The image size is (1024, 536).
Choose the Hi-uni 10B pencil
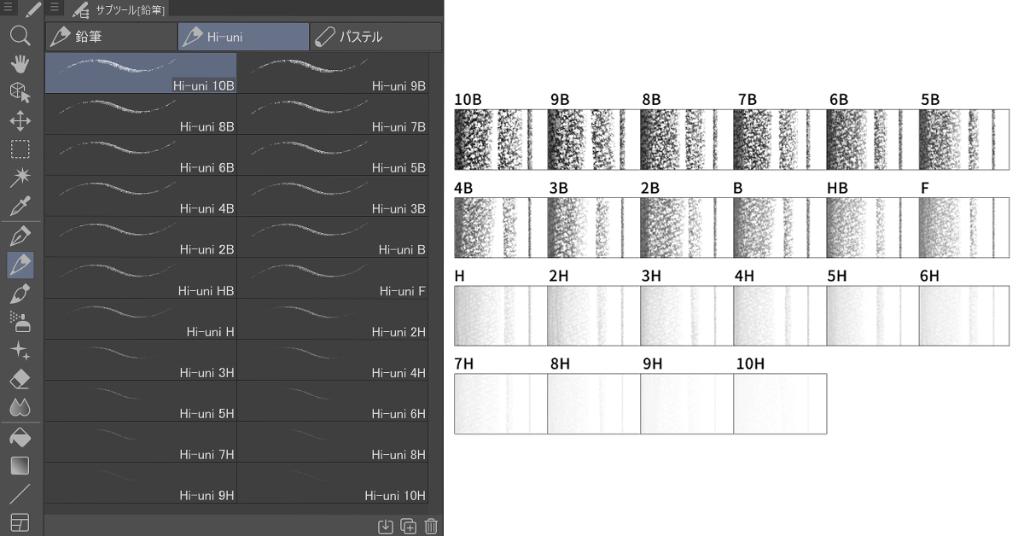coord(140,73)
